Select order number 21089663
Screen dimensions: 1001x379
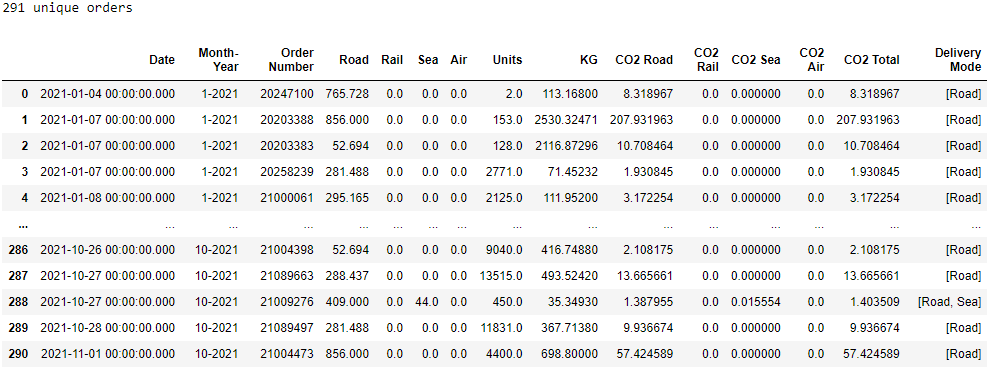pyautogui.click(x=287, y=276)
